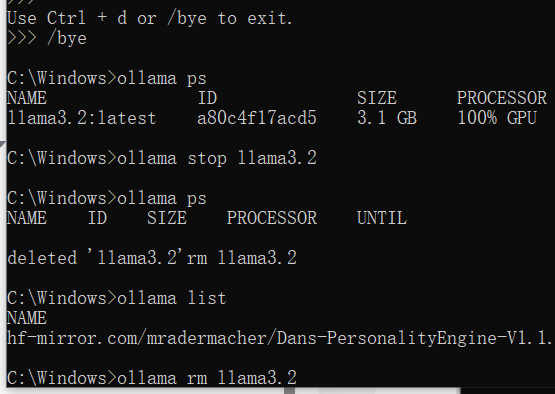Click the PROCESSOR header above '100% GPU'
This screenshot has width=555, height=394.
(502, 98)
